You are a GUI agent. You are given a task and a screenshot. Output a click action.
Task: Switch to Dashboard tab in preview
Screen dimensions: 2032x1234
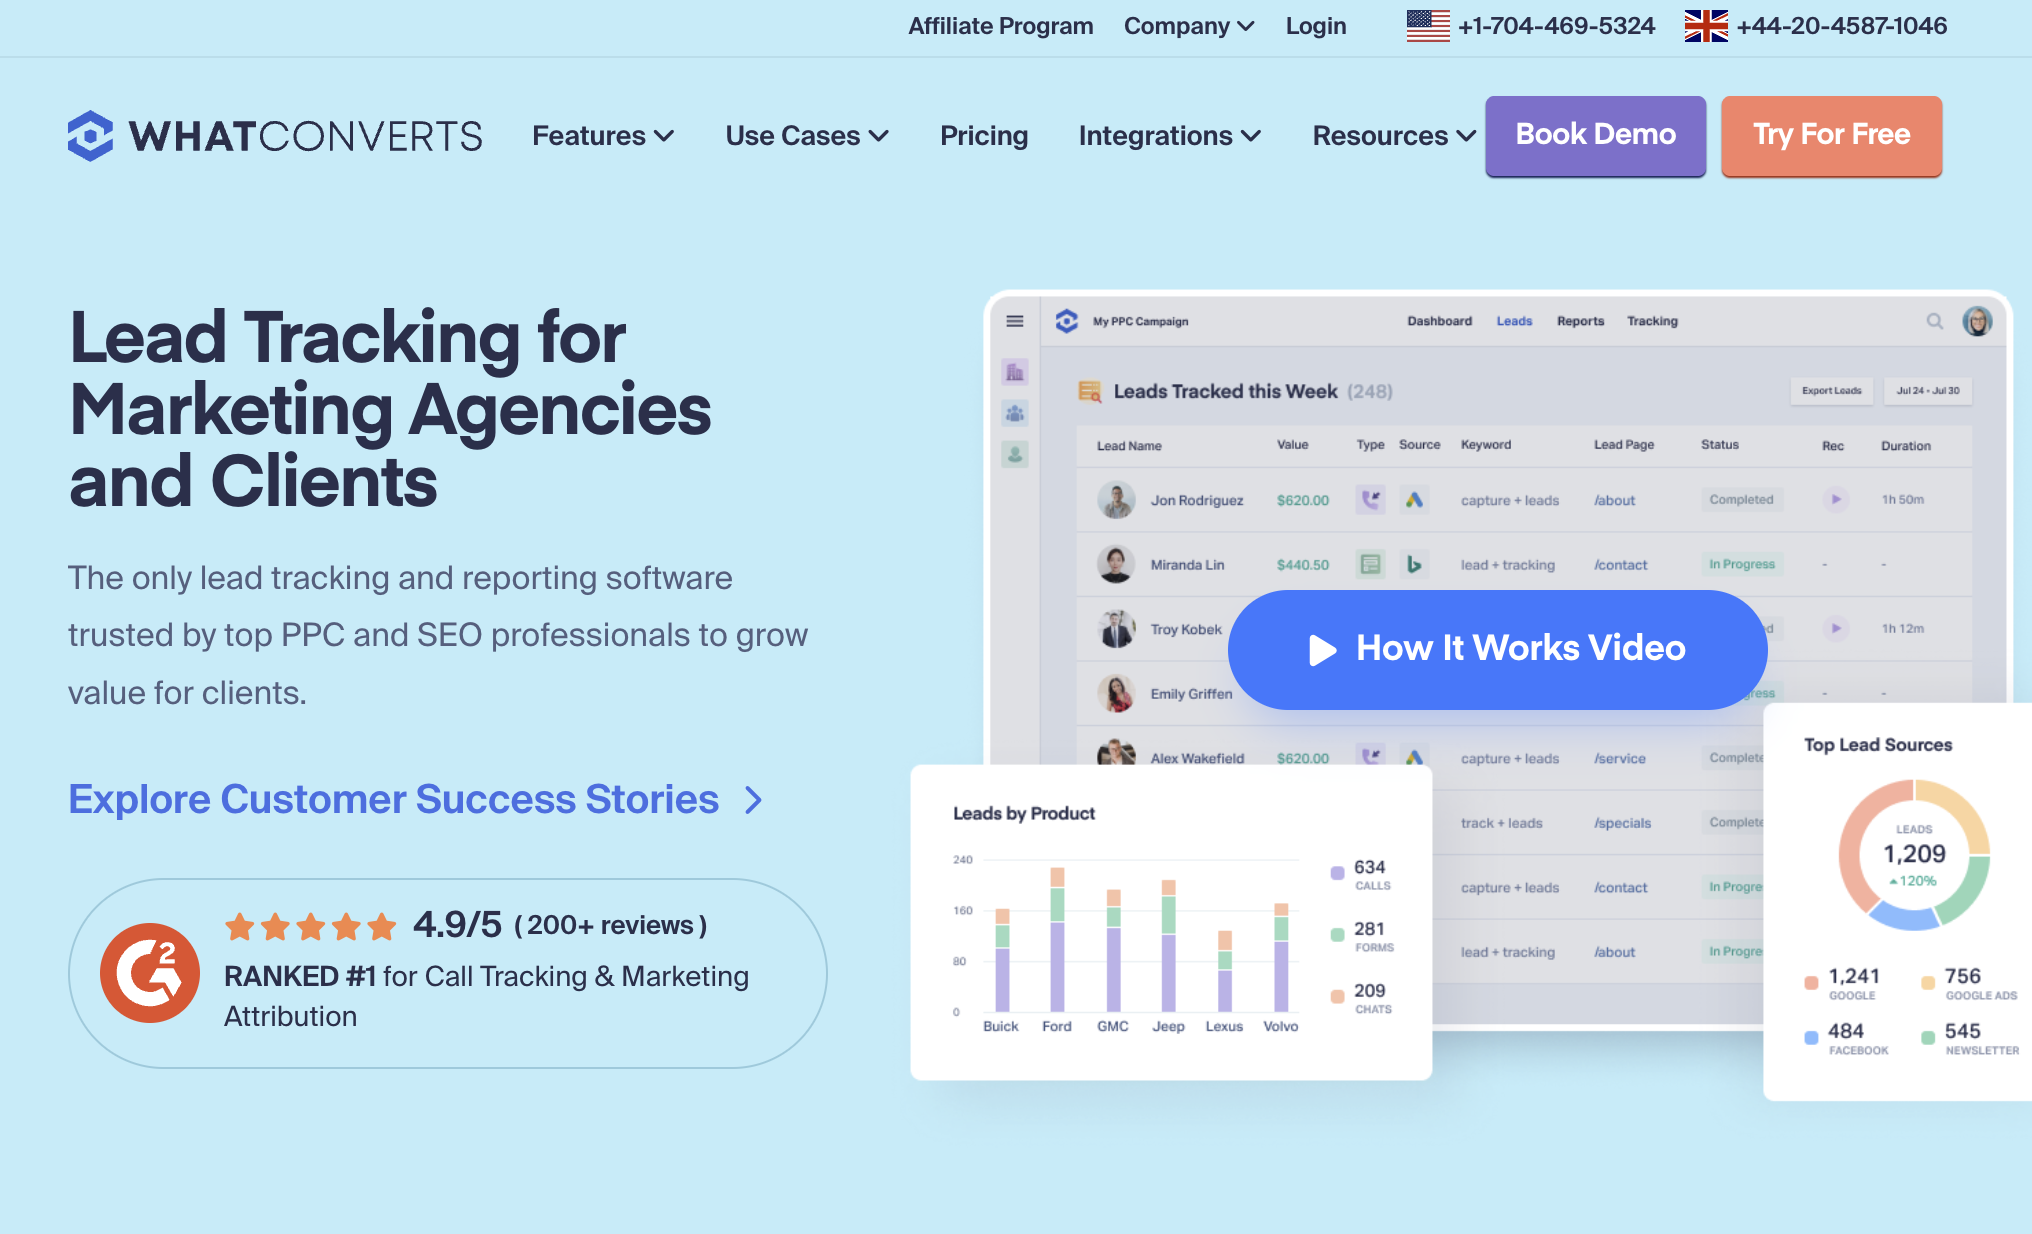pos(1439,321)
